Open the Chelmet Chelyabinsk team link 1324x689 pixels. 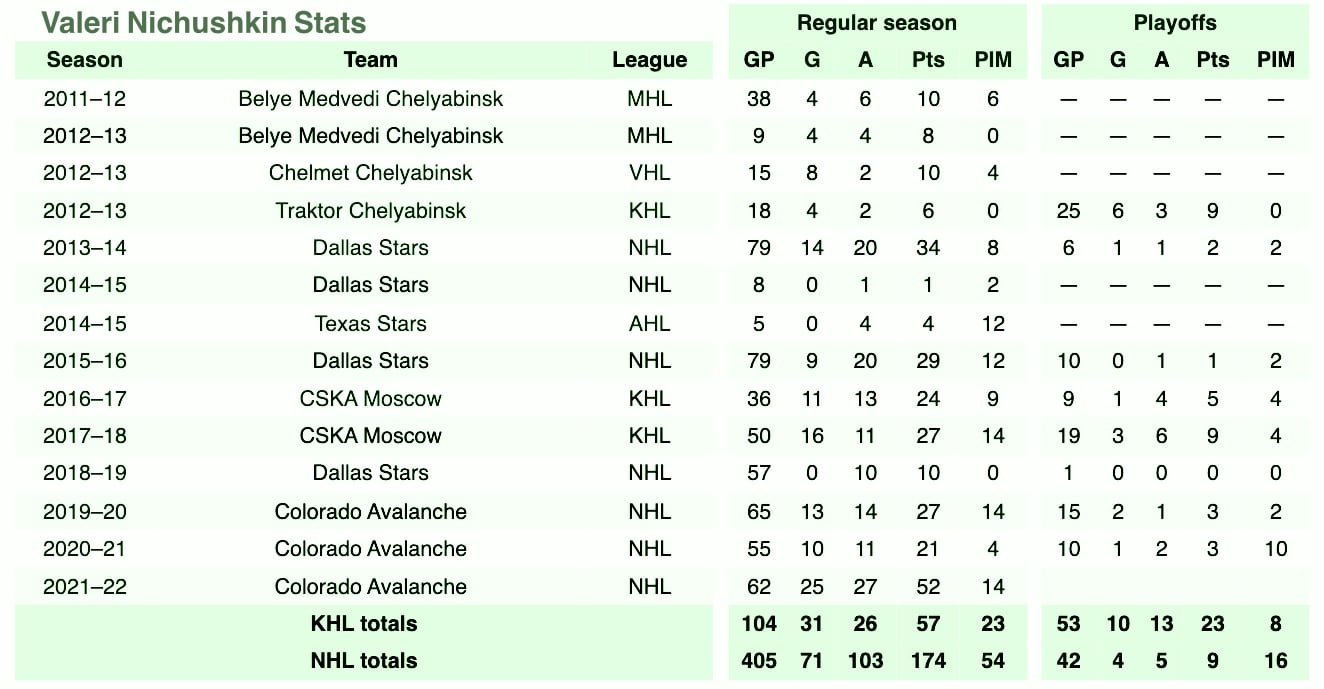(370, 172)
